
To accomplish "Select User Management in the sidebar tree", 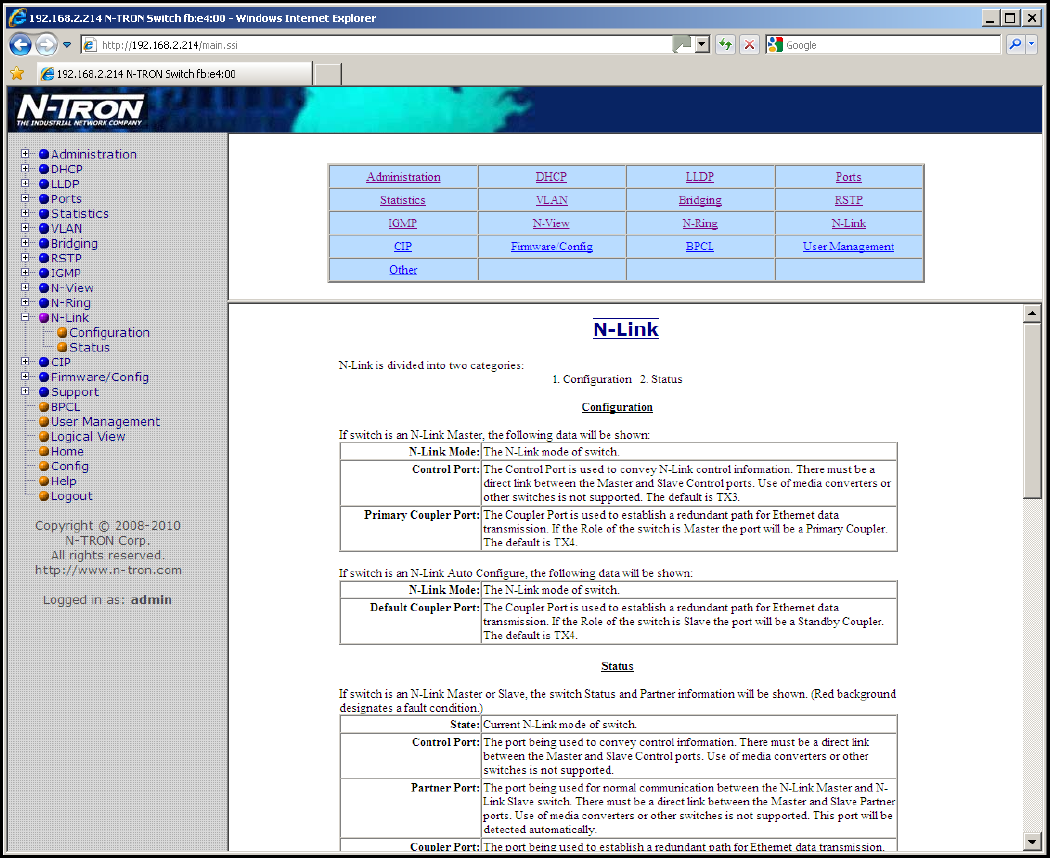I will pos(105,421).
